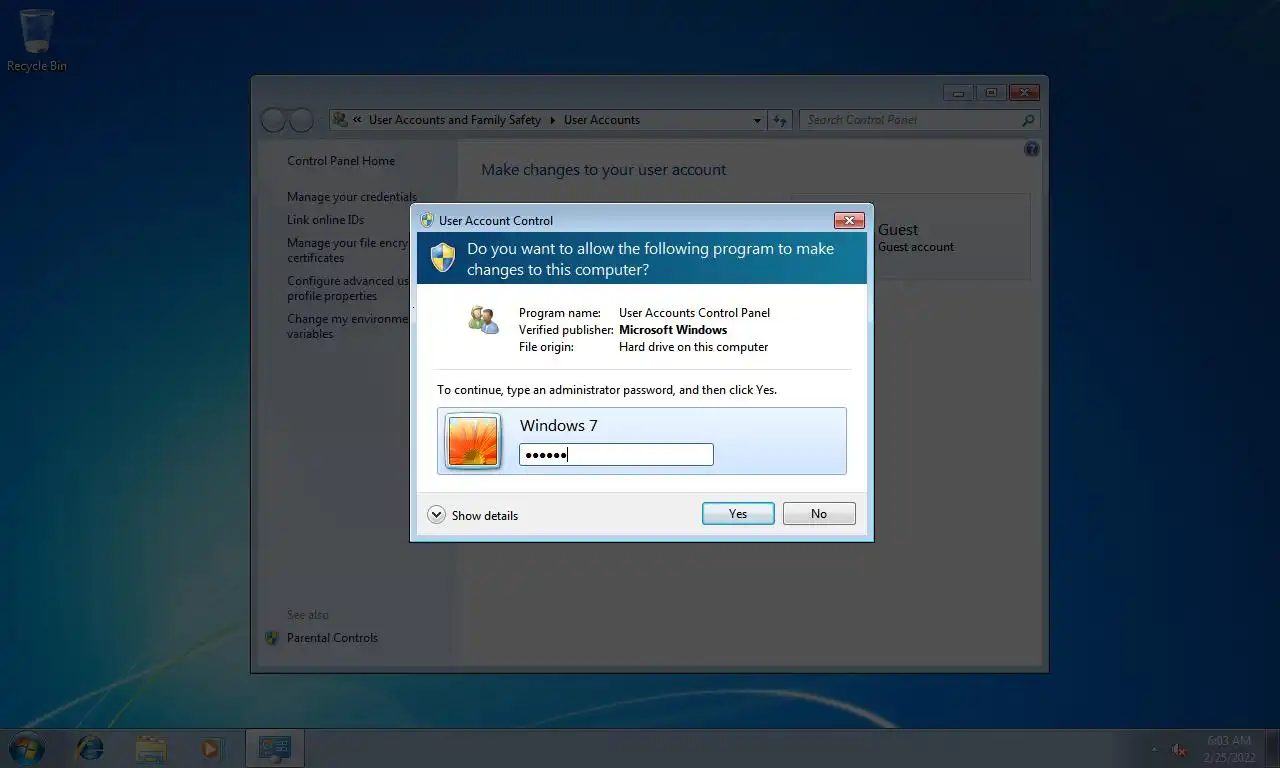Screen dimensions: 1280x768
Task: Launch Windows Media Player from taskbar
Action: point(210,748)
